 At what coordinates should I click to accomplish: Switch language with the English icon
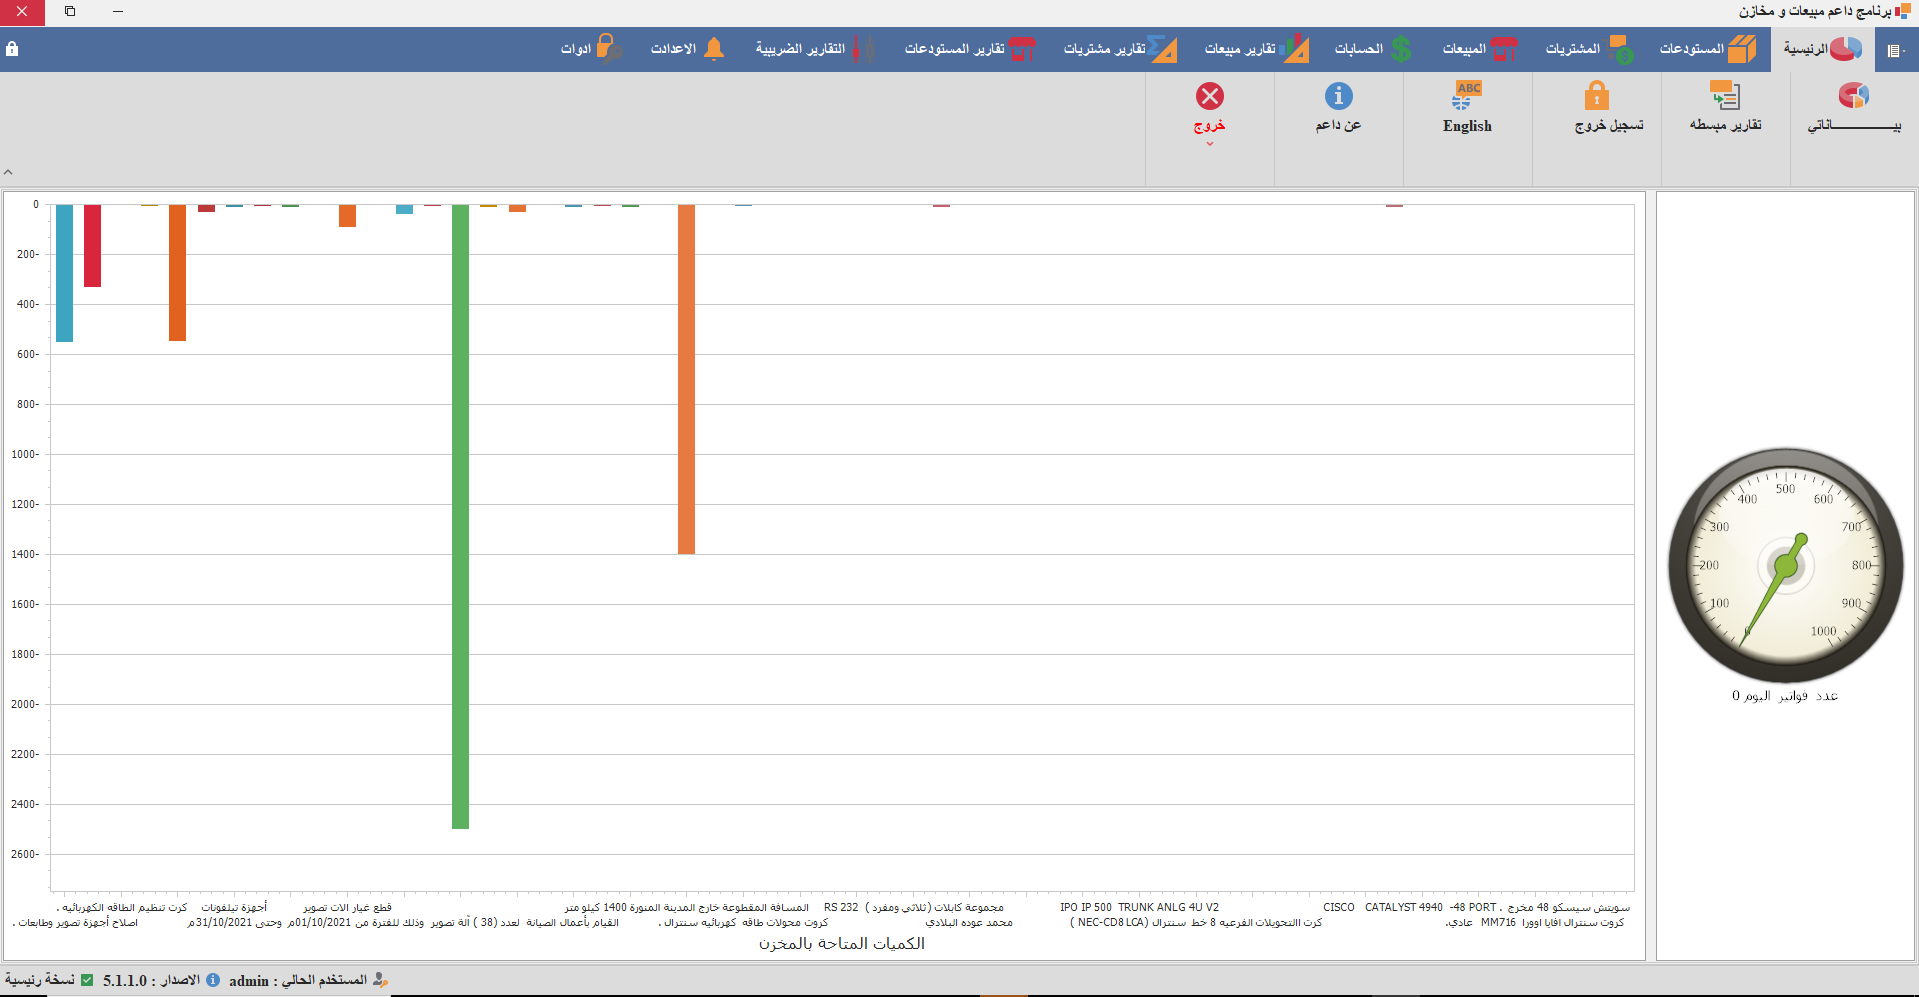point(1467,96)
